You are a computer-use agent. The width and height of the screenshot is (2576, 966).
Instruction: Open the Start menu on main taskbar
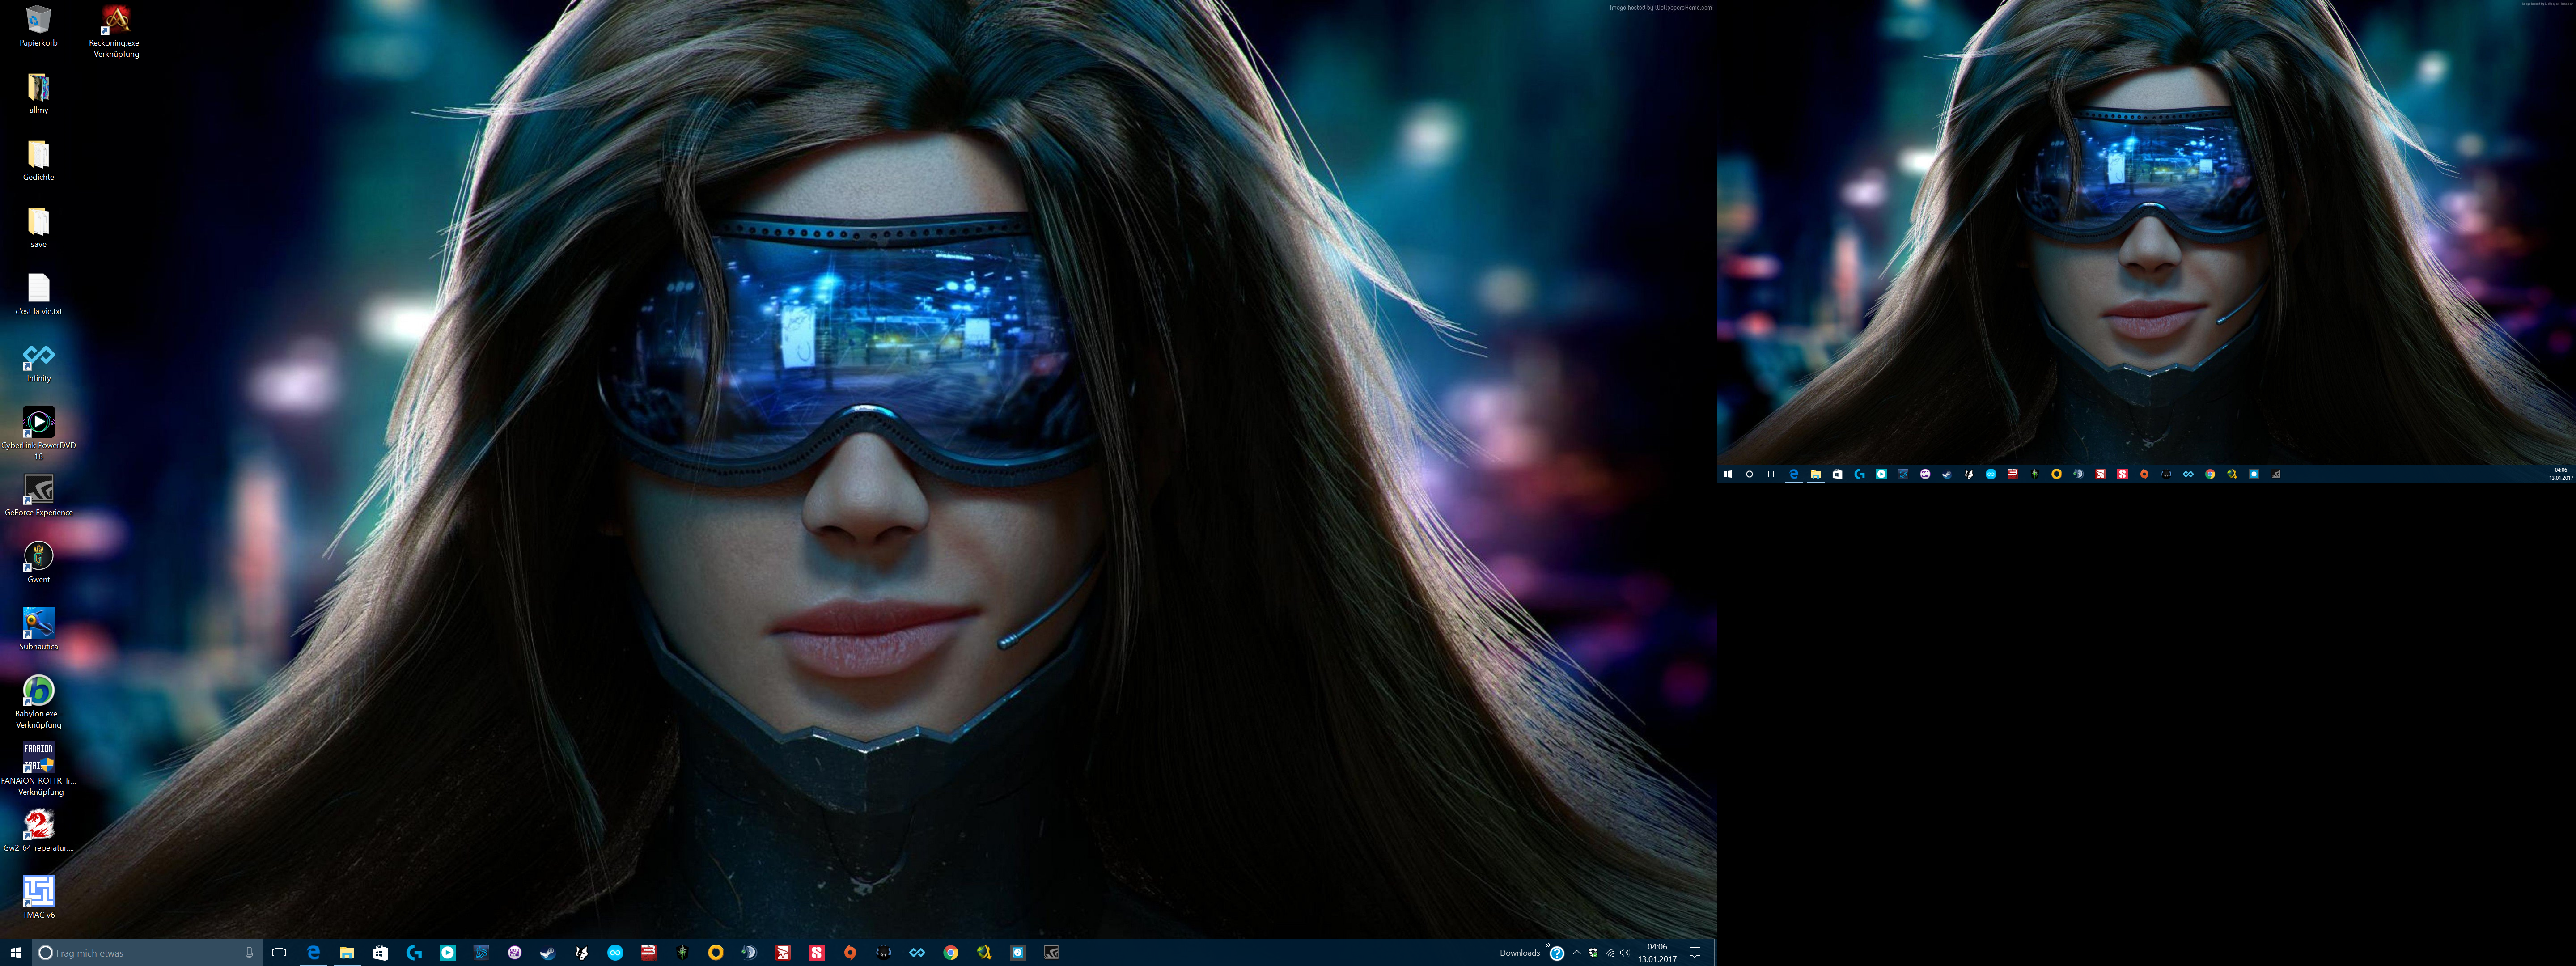[x=15, y=953]
